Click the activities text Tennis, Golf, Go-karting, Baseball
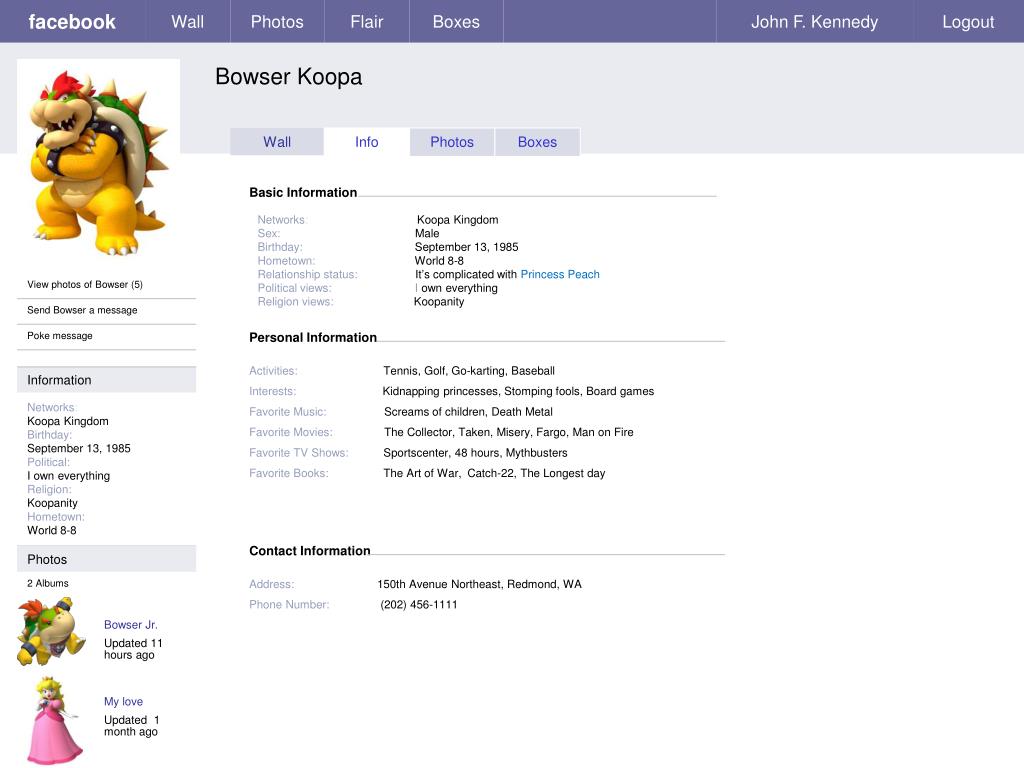1024x768 pixels. point(469,370)
